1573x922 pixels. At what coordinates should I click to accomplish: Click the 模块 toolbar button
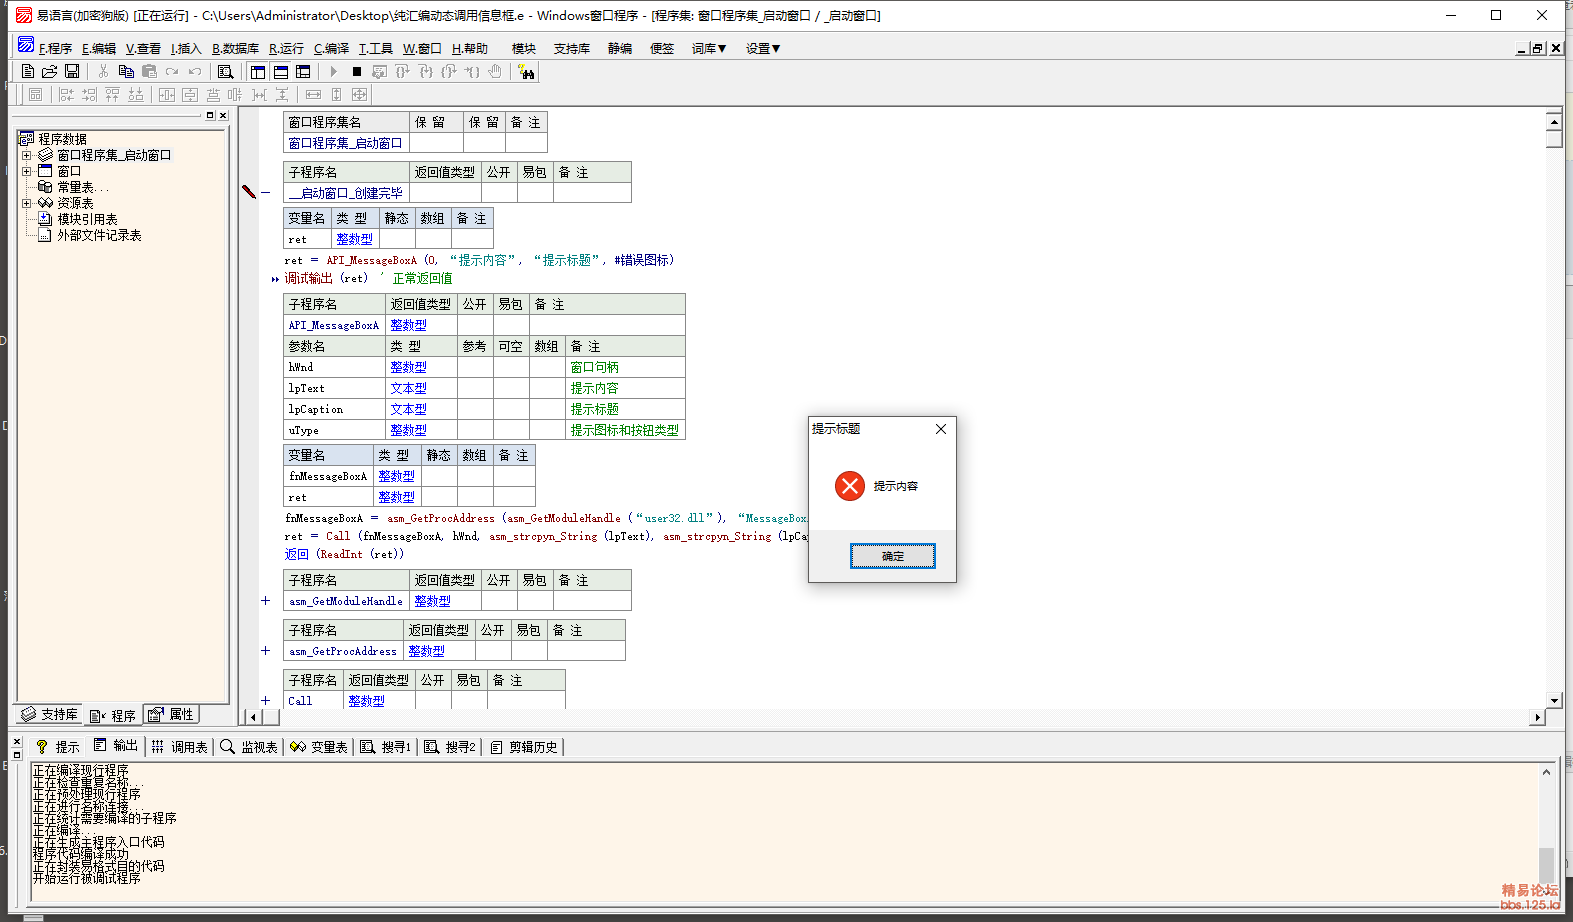click(x=524, y=48)
